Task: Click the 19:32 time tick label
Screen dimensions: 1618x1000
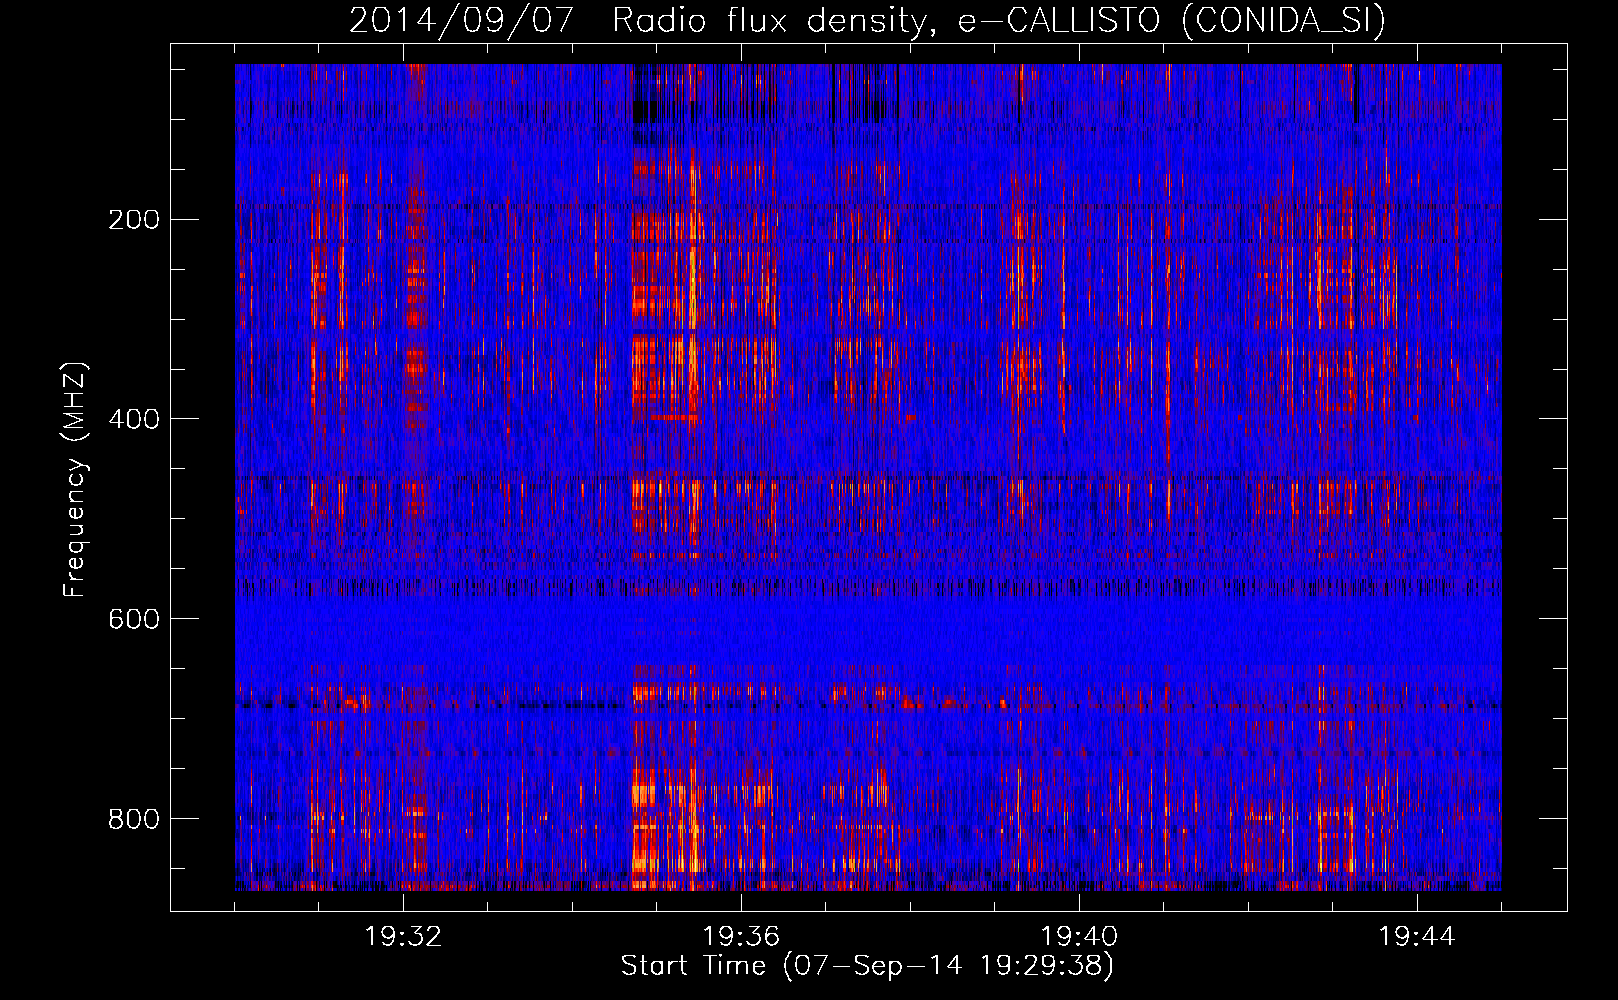Action: [403, 937]
